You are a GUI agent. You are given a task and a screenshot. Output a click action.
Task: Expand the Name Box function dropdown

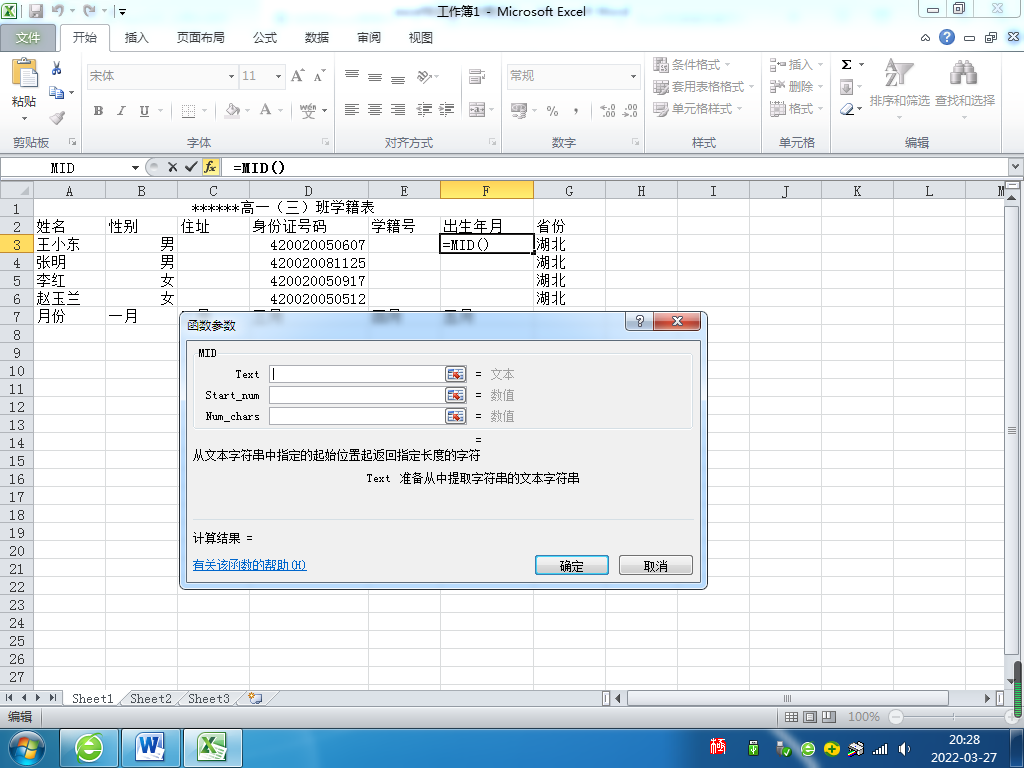click(x=135, y=168)
